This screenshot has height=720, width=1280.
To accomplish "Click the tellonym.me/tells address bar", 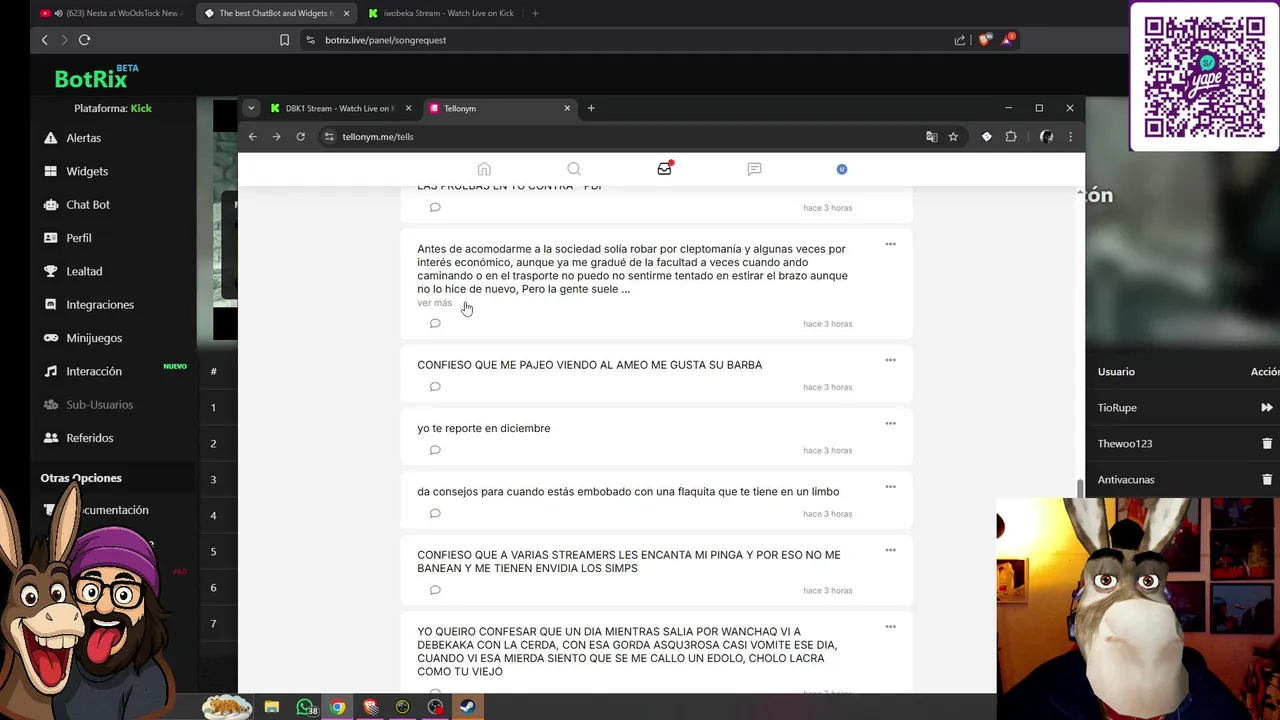I will (x=640, y=137).
